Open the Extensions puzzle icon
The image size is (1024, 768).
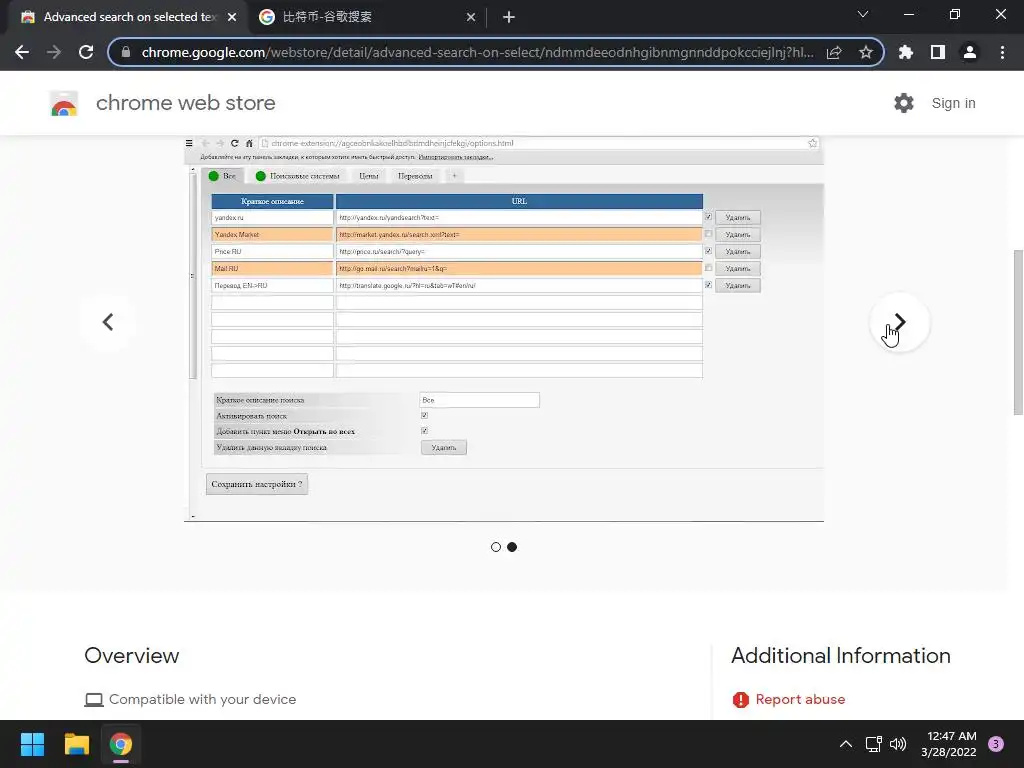coord(906,52)
